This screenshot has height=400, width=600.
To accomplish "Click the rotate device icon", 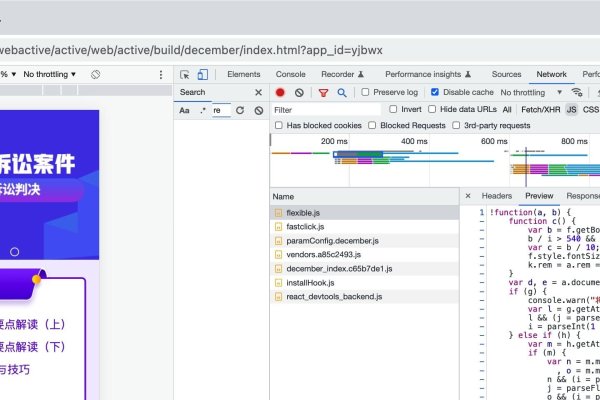I will (x=95, y=74).
